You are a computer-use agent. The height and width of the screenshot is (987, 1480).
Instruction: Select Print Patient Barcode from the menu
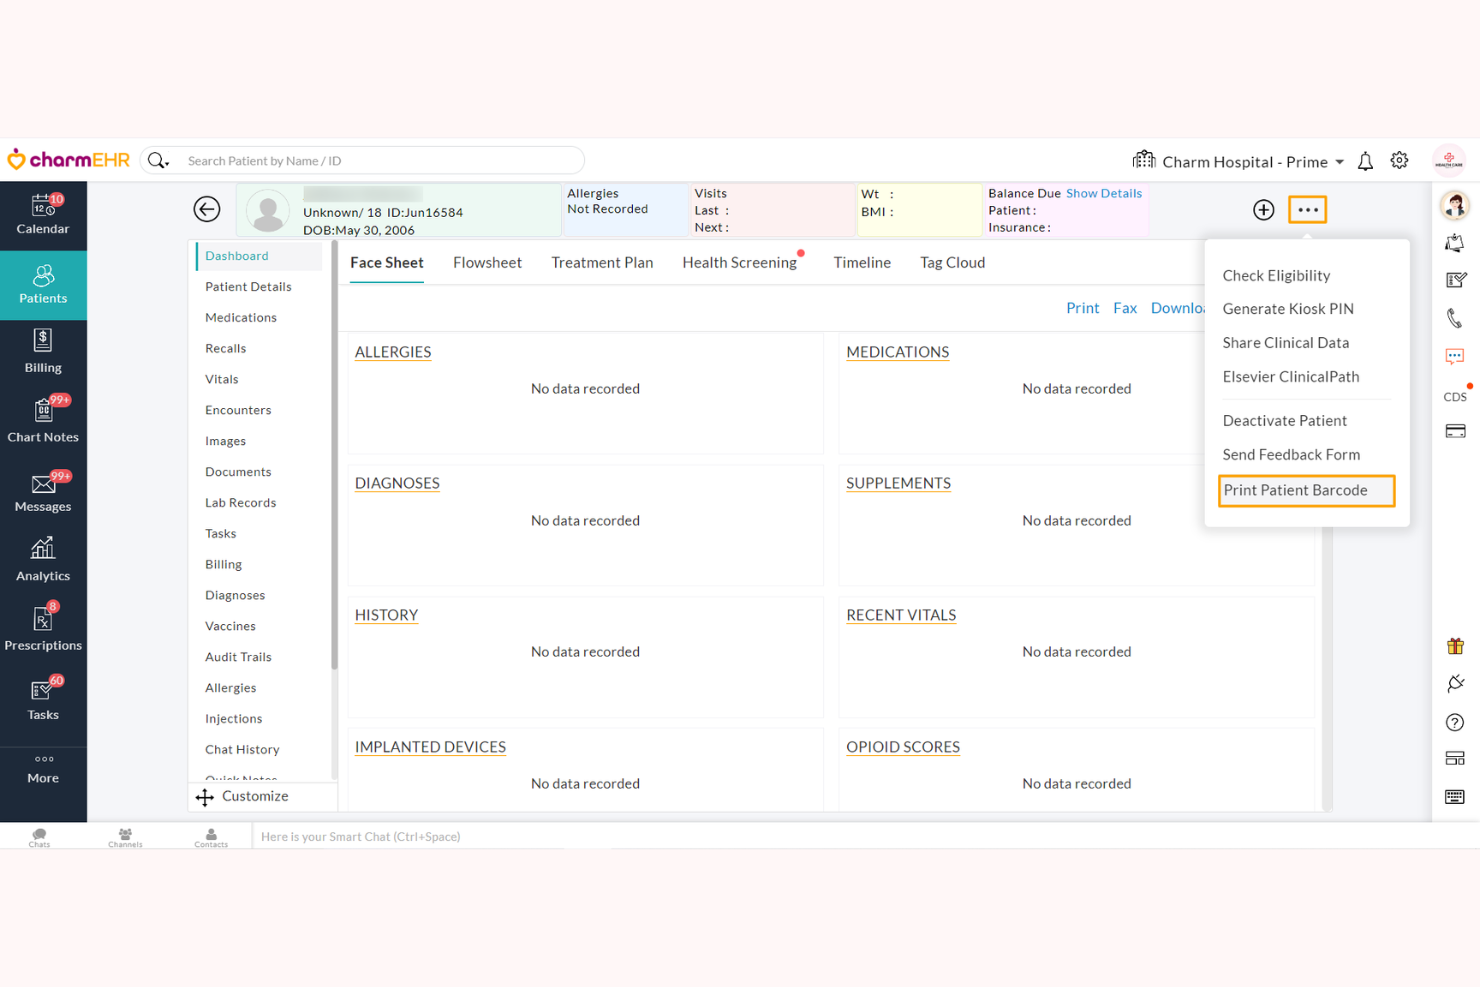(x=1296, y=490)
